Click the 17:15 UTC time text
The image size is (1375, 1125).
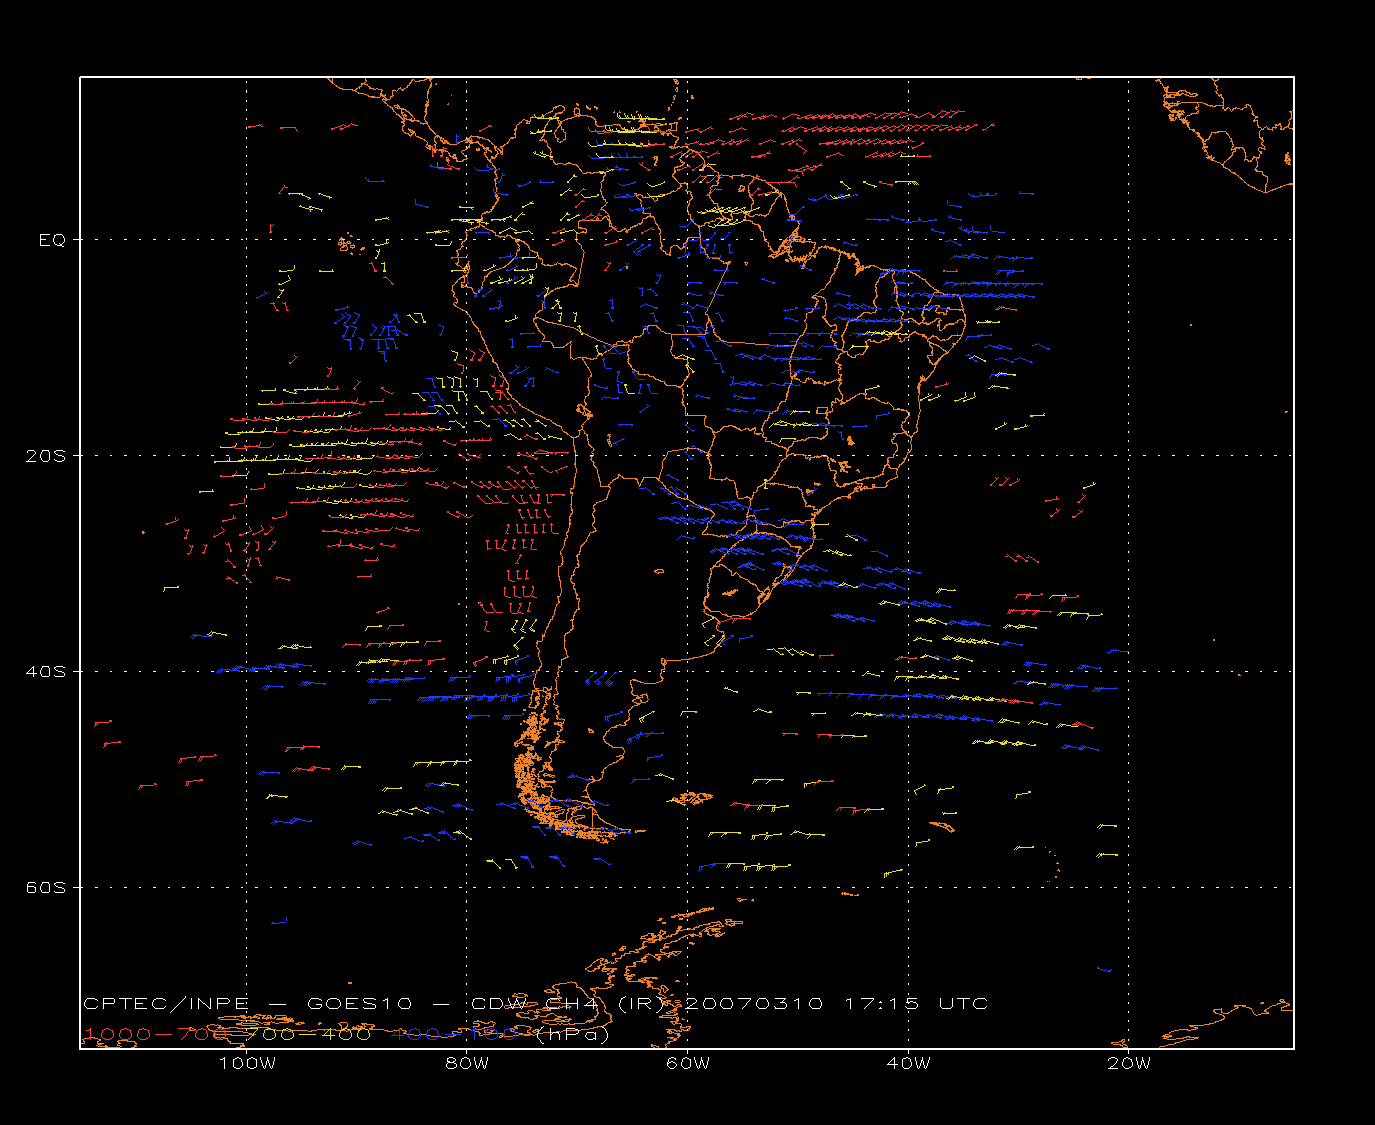coord(916,1004)
